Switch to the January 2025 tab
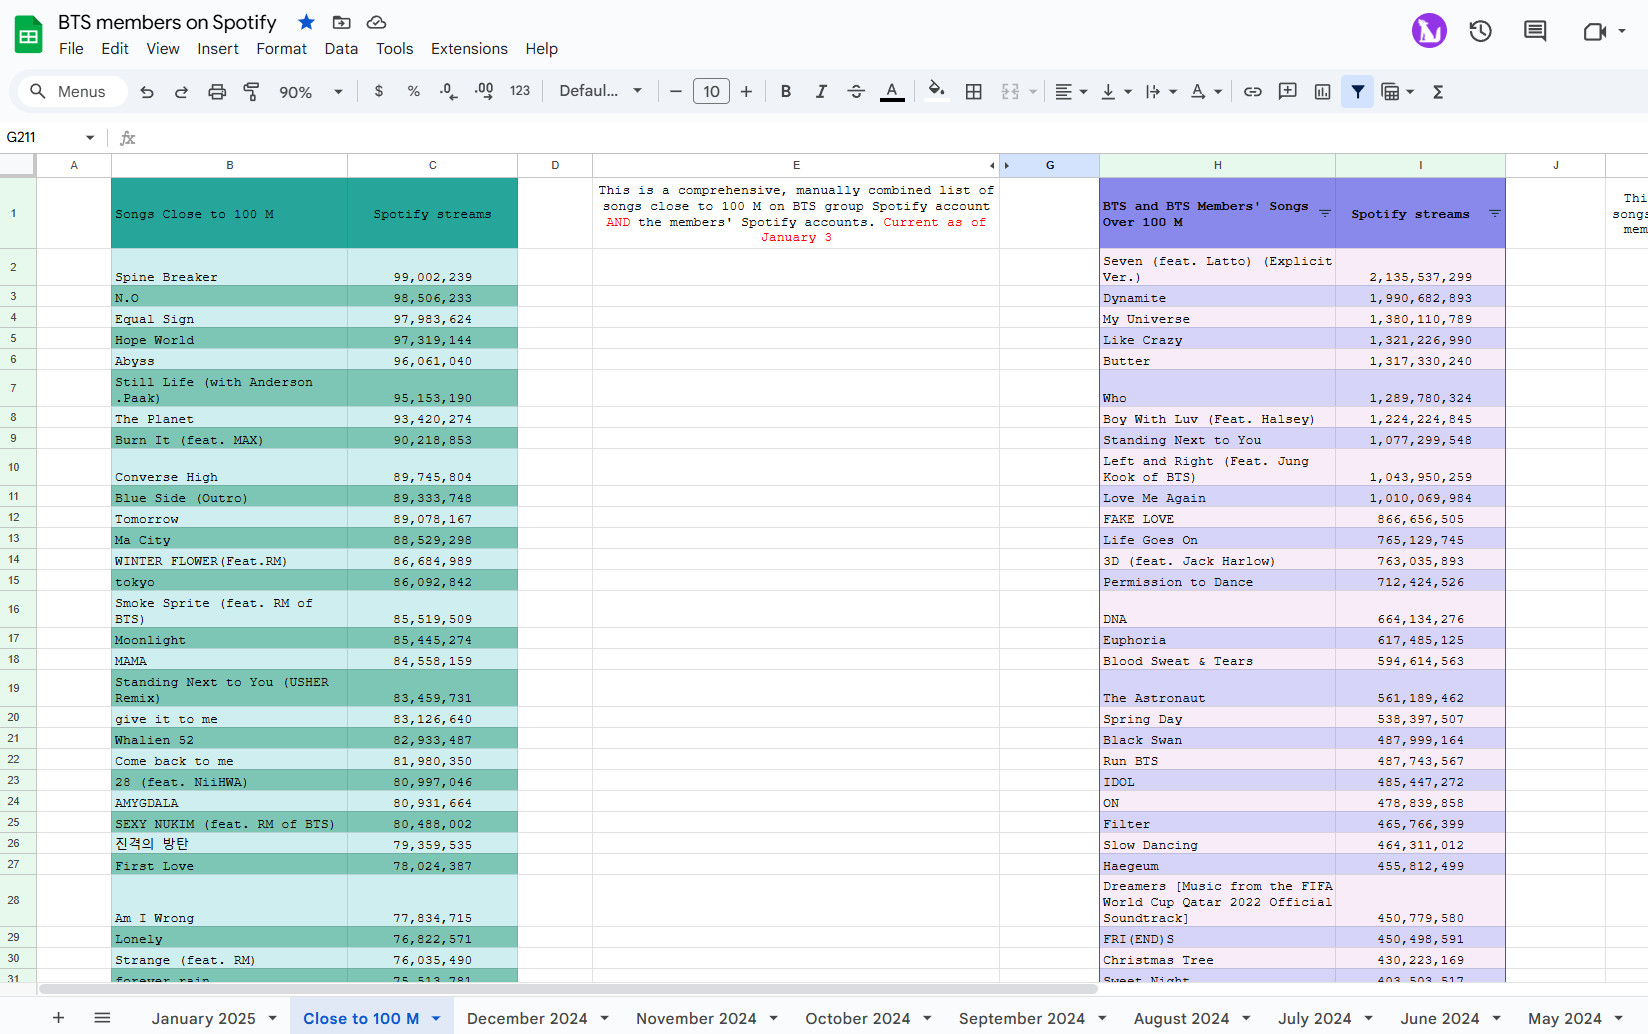The width and height of the screenshot is (1648, 1034). [x=203, y=1018]
